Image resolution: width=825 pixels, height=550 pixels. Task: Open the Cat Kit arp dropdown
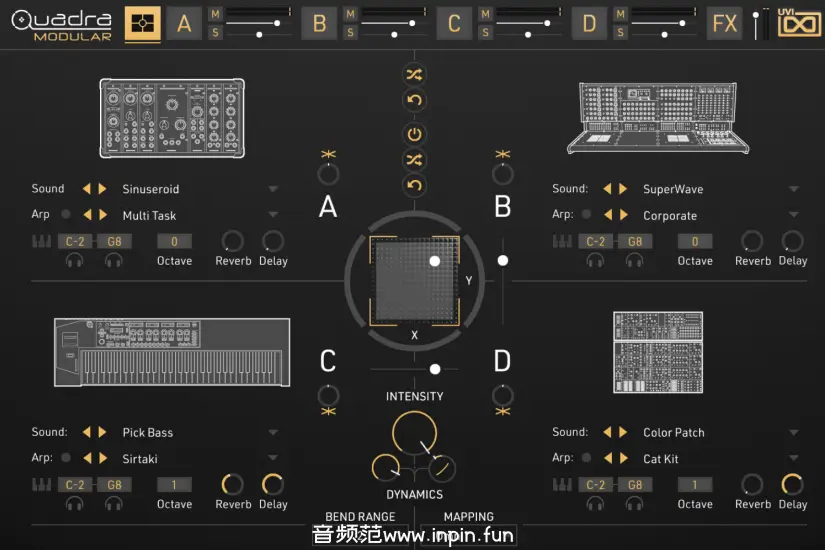[x=793, y=457]
